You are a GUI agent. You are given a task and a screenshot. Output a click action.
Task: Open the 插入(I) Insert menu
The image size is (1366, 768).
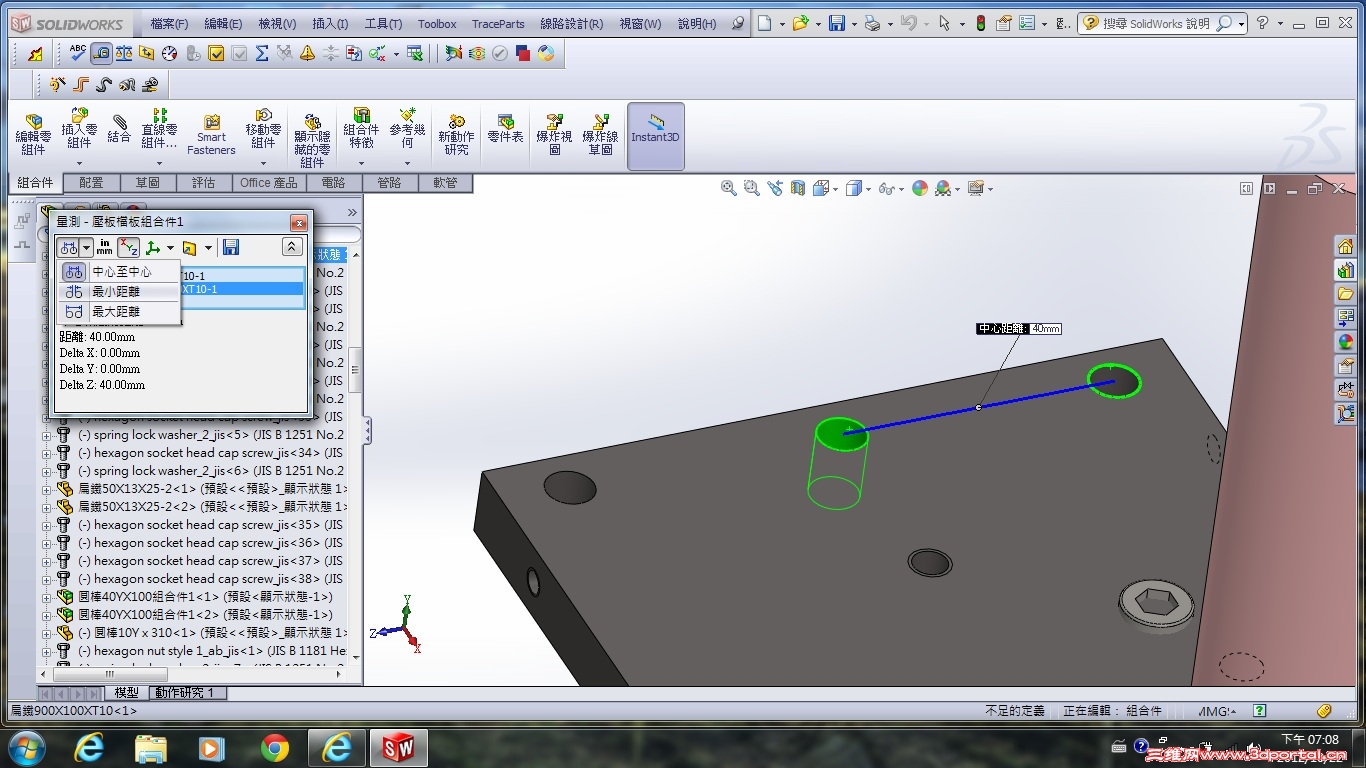330,24
